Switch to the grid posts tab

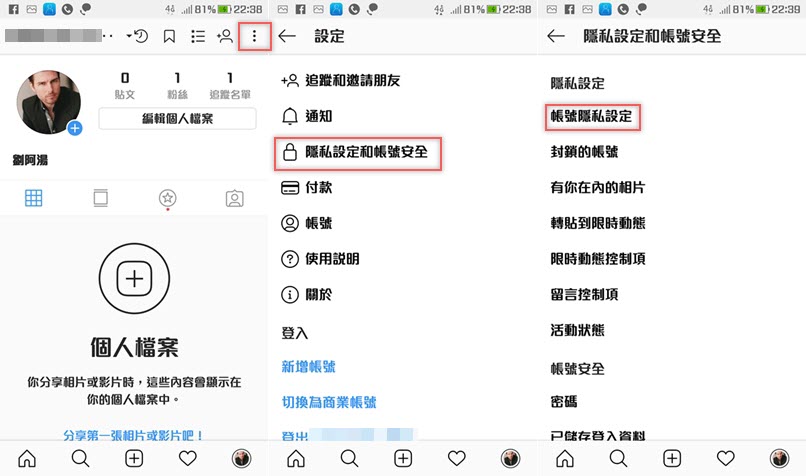pos(33,198)
